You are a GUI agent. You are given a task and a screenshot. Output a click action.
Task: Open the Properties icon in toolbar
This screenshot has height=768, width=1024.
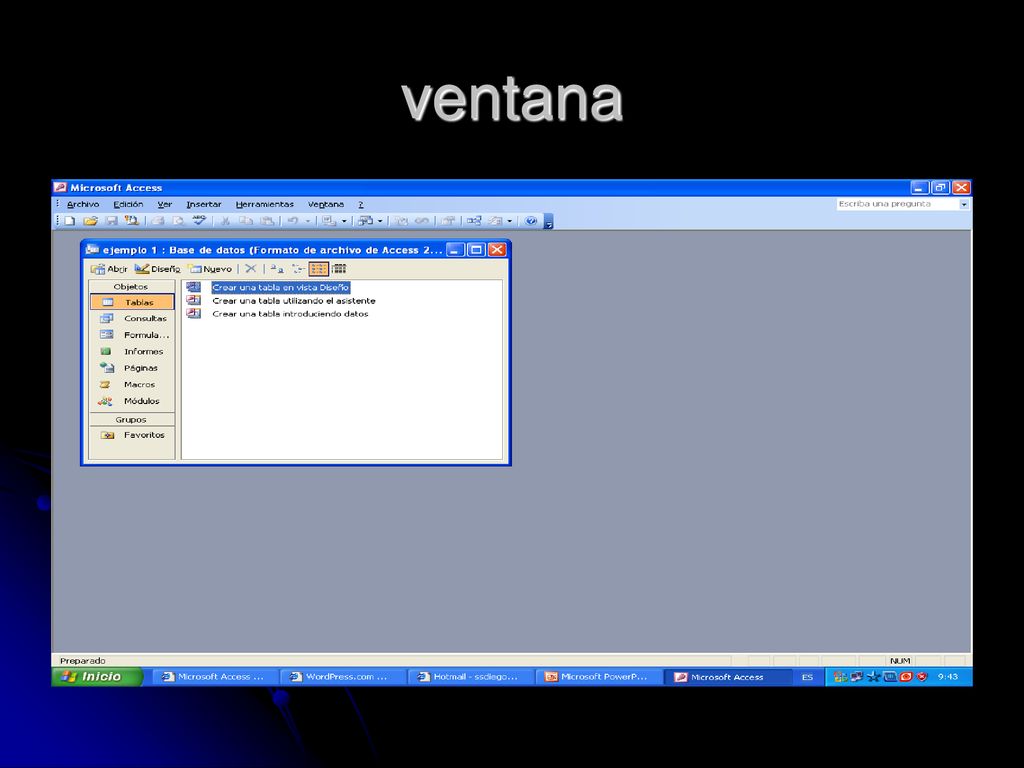448,221
